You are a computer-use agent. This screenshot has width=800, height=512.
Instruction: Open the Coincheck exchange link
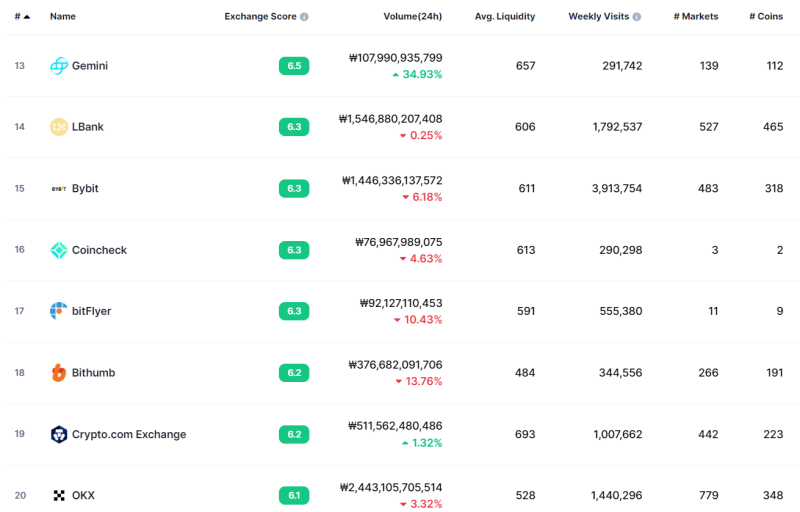click(x=99, y=250)
